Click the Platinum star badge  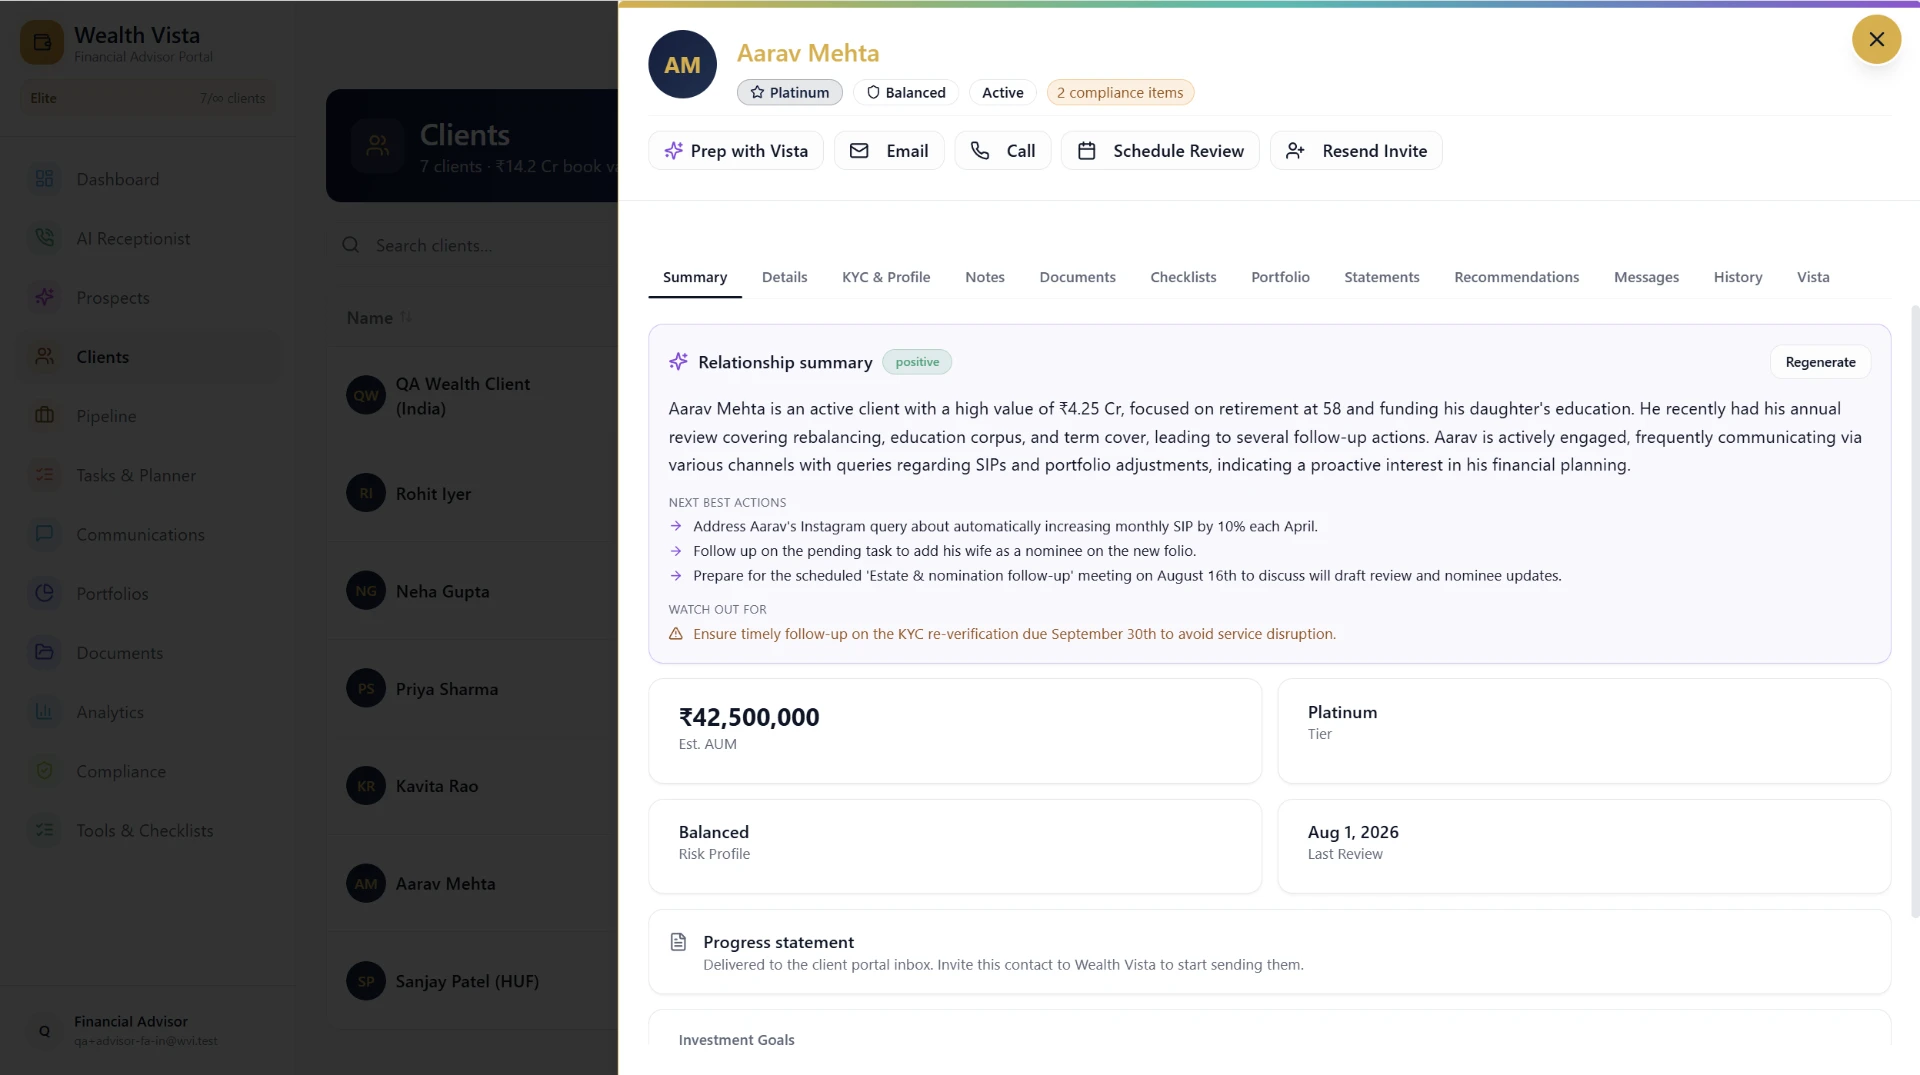[790, 92]
